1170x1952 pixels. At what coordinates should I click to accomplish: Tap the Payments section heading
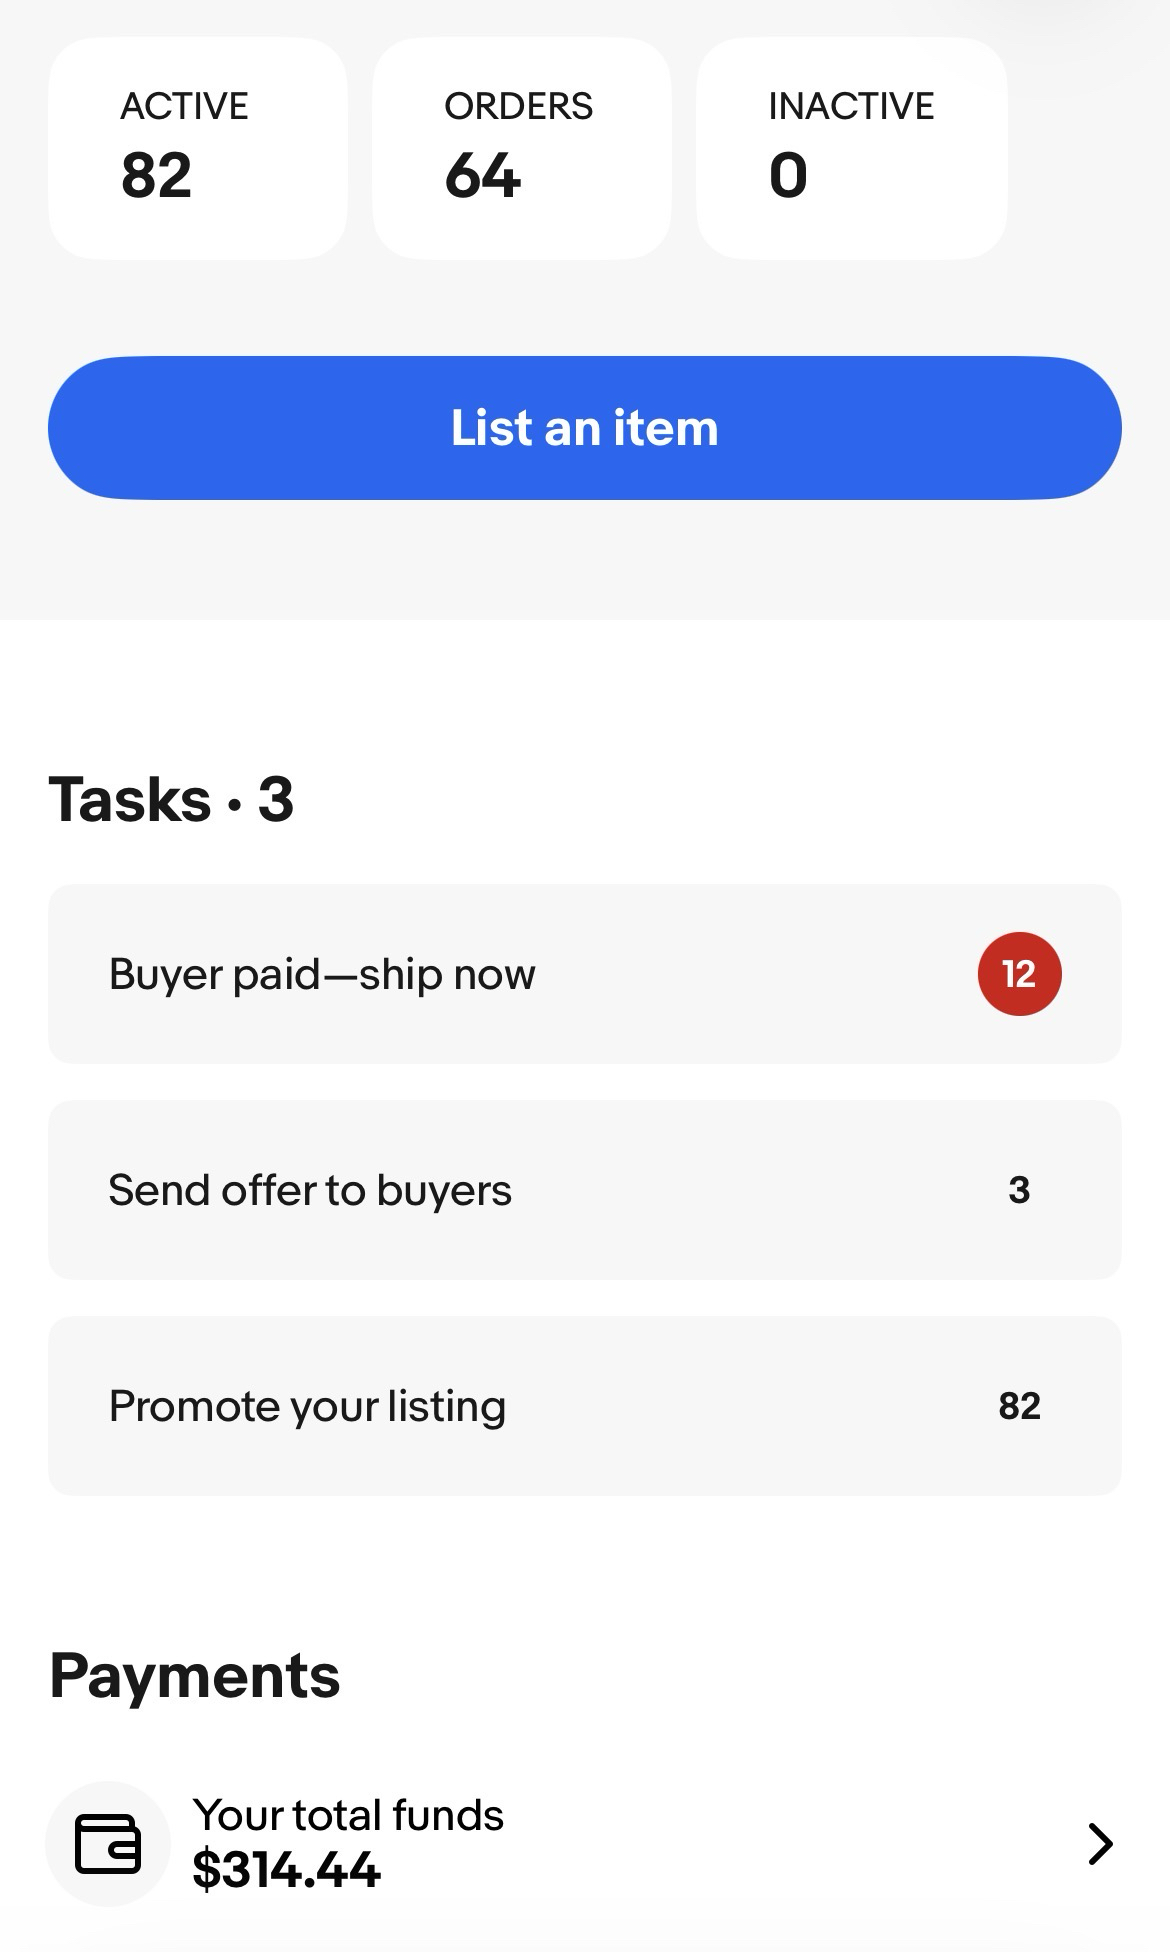[195, 1676]
